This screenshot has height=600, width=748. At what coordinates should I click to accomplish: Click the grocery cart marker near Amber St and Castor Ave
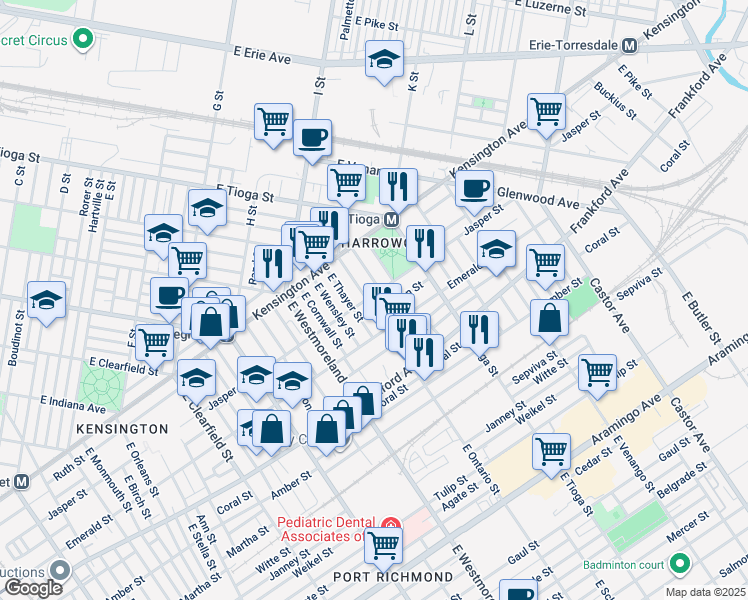click(546, 264)
